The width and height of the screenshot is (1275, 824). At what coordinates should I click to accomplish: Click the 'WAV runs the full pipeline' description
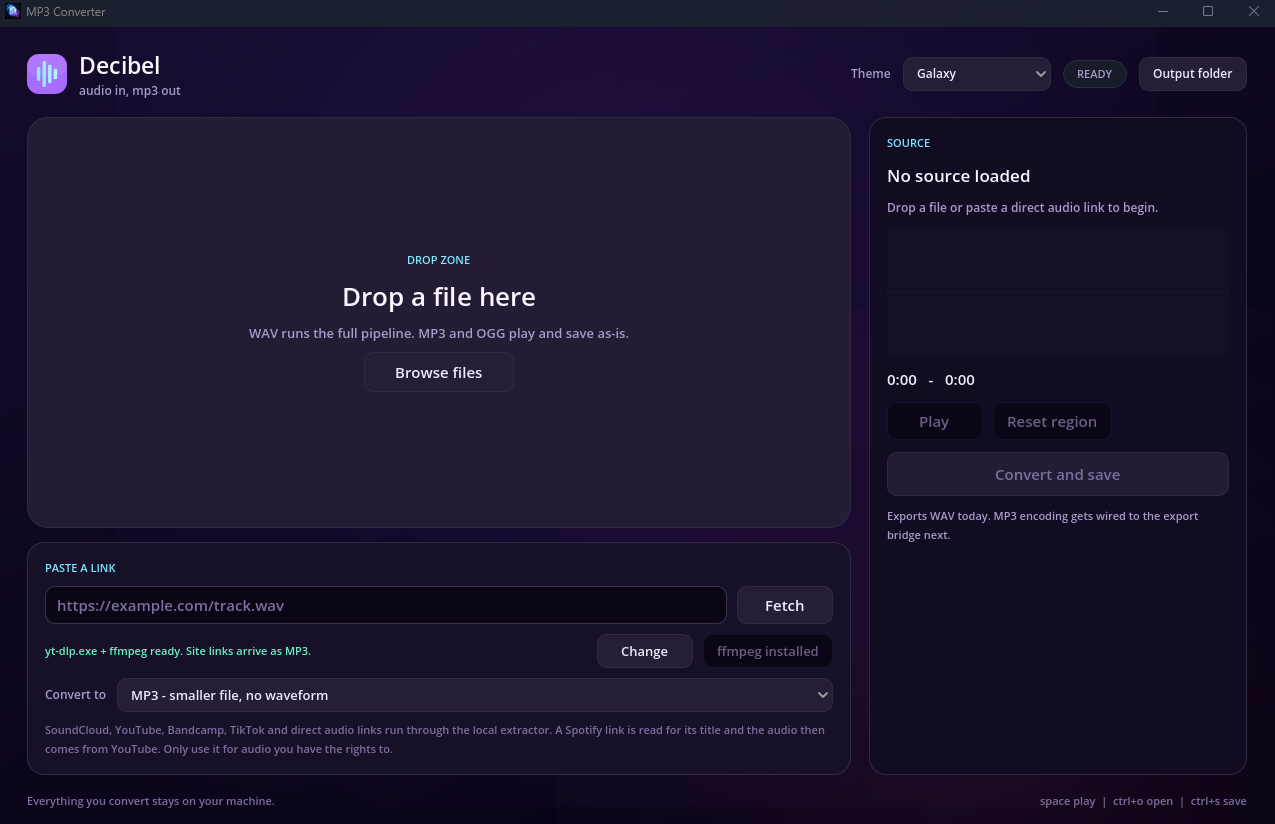[439, 333]
